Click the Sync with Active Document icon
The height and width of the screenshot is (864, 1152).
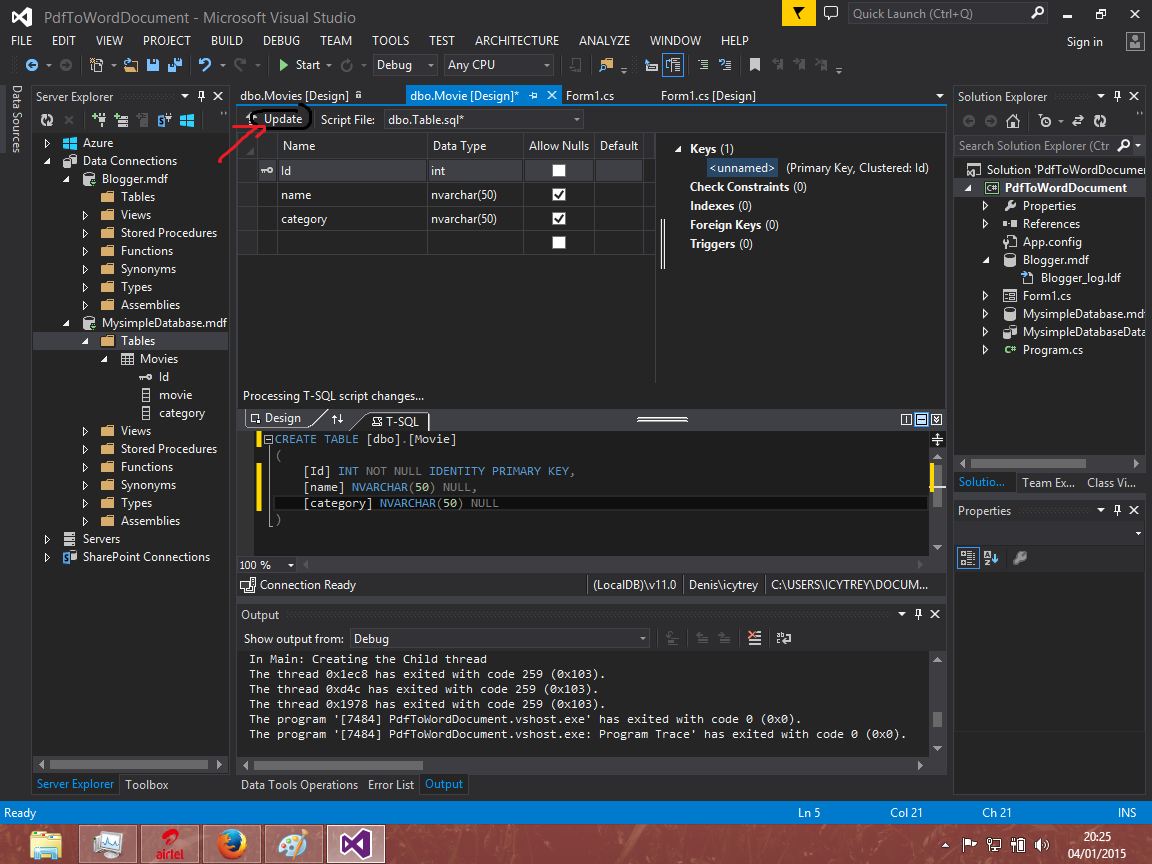pos(1078,121)
